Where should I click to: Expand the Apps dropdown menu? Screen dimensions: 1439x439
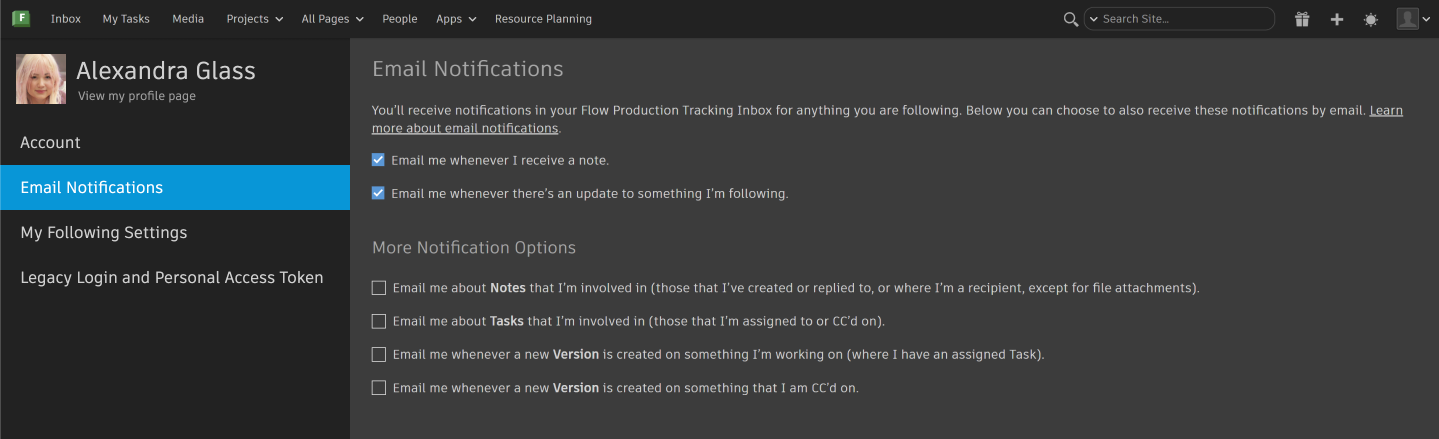456,19
